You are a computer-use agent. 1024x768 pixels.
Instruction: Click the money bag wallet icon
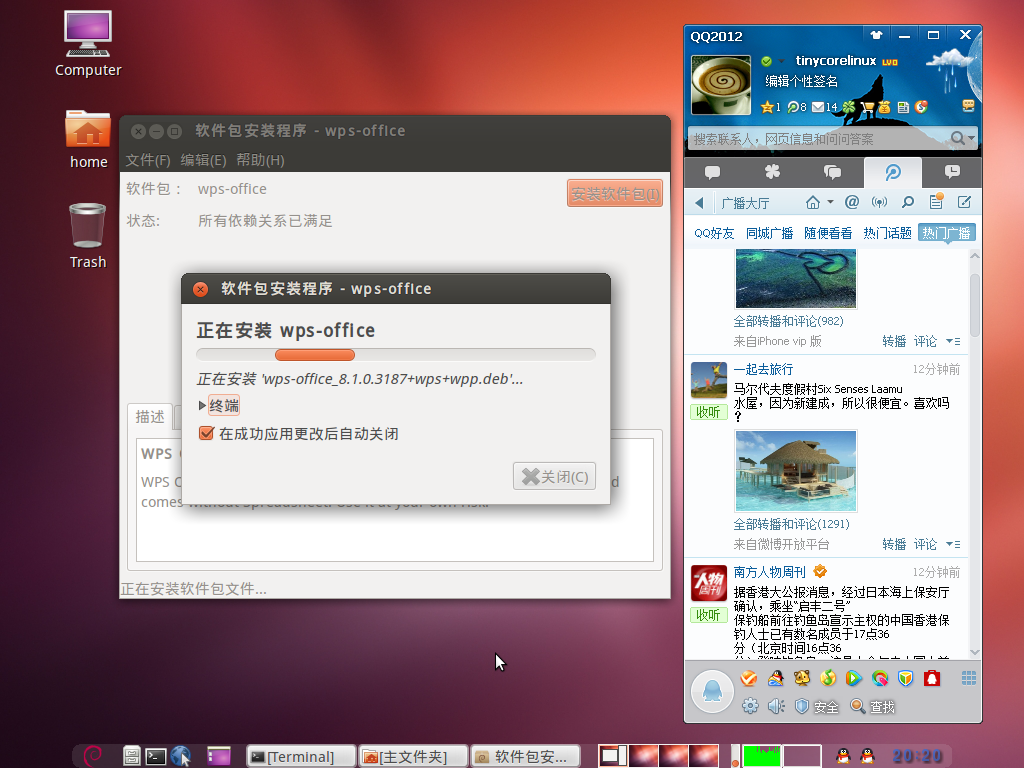tap(885, 107)
